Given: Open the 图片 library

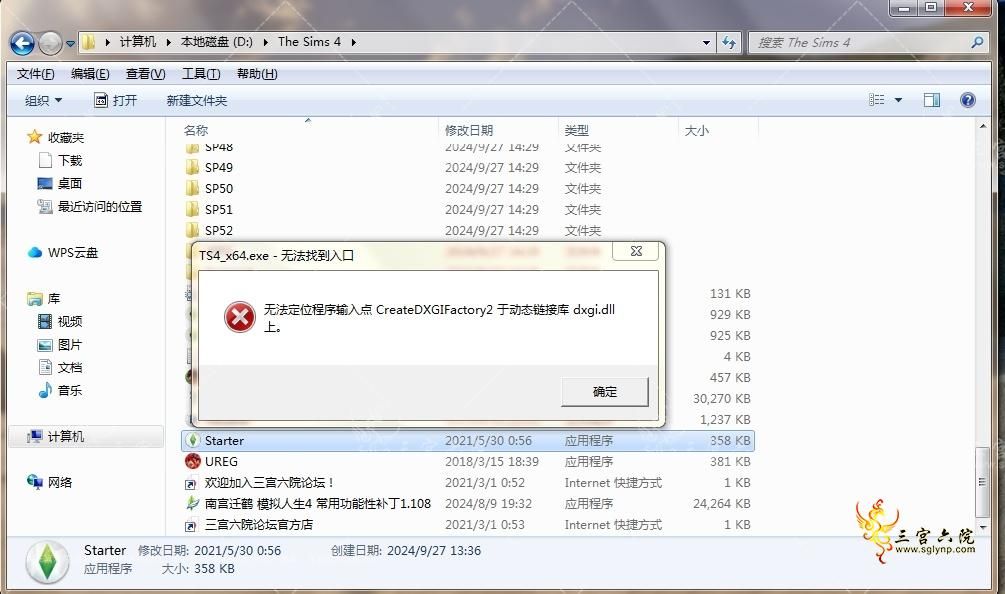Looking at the screenshot, I should (70, 345).
